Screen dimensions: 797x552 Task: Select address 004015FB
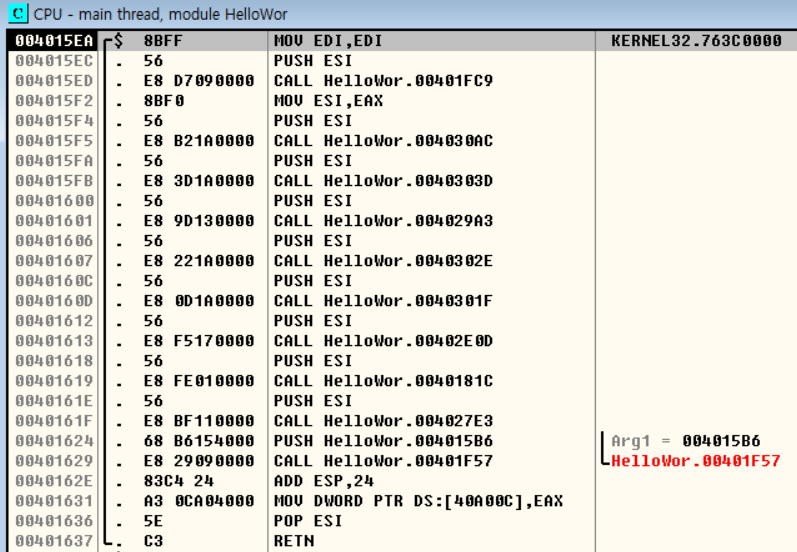[54, 181]
